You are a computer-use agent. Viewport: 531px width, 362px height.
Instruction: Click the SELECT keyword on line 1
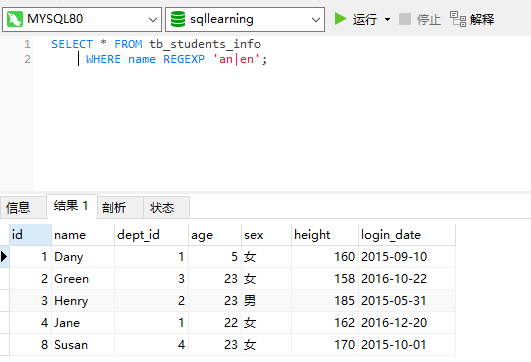[x=72, y=44]
